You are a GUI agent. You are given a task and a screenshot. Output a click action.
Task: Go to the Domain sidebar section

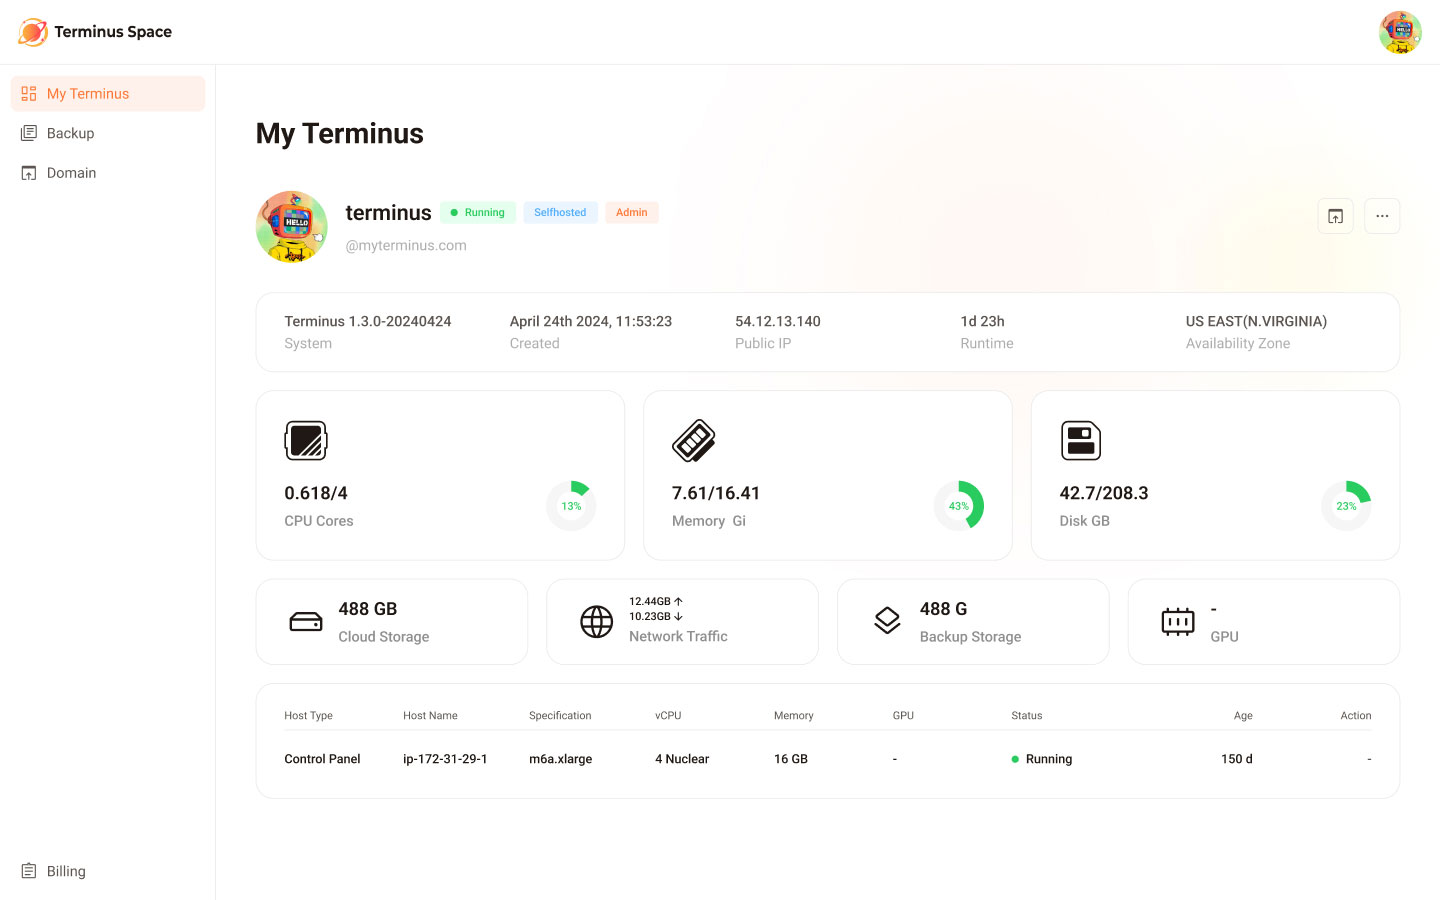(x=71, y=173)
